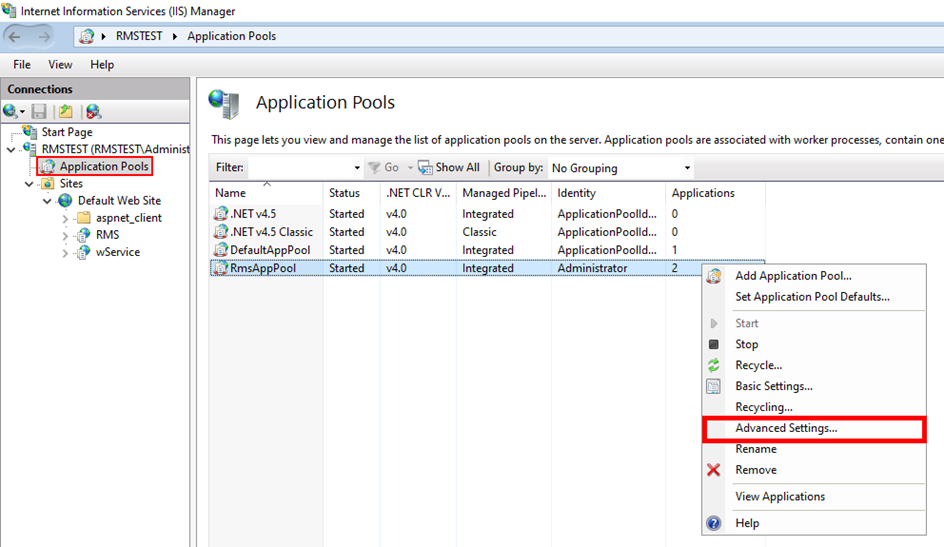This screenshot has height=547, width=944.
Task: Select the Start Page tree node
Action: [x=66, y=132]
